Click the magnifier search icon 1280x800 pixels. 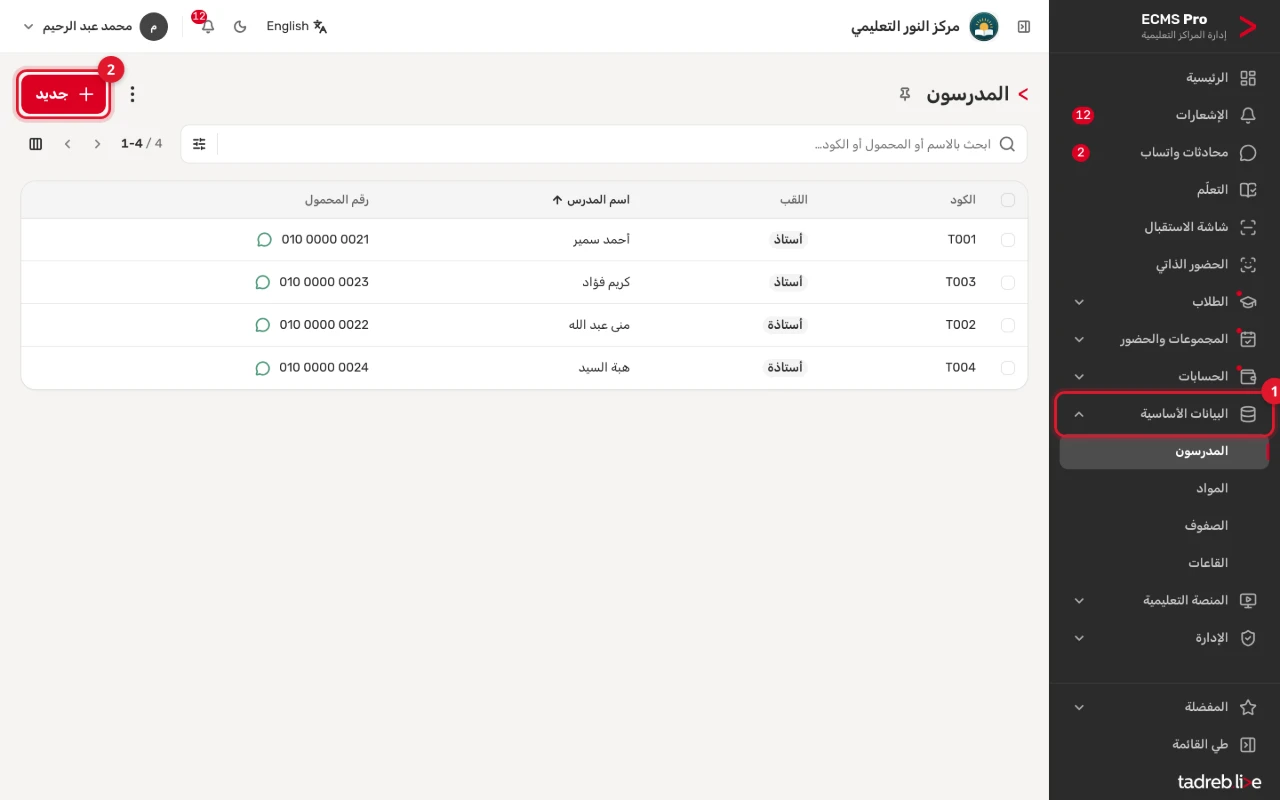point(1007,144)
